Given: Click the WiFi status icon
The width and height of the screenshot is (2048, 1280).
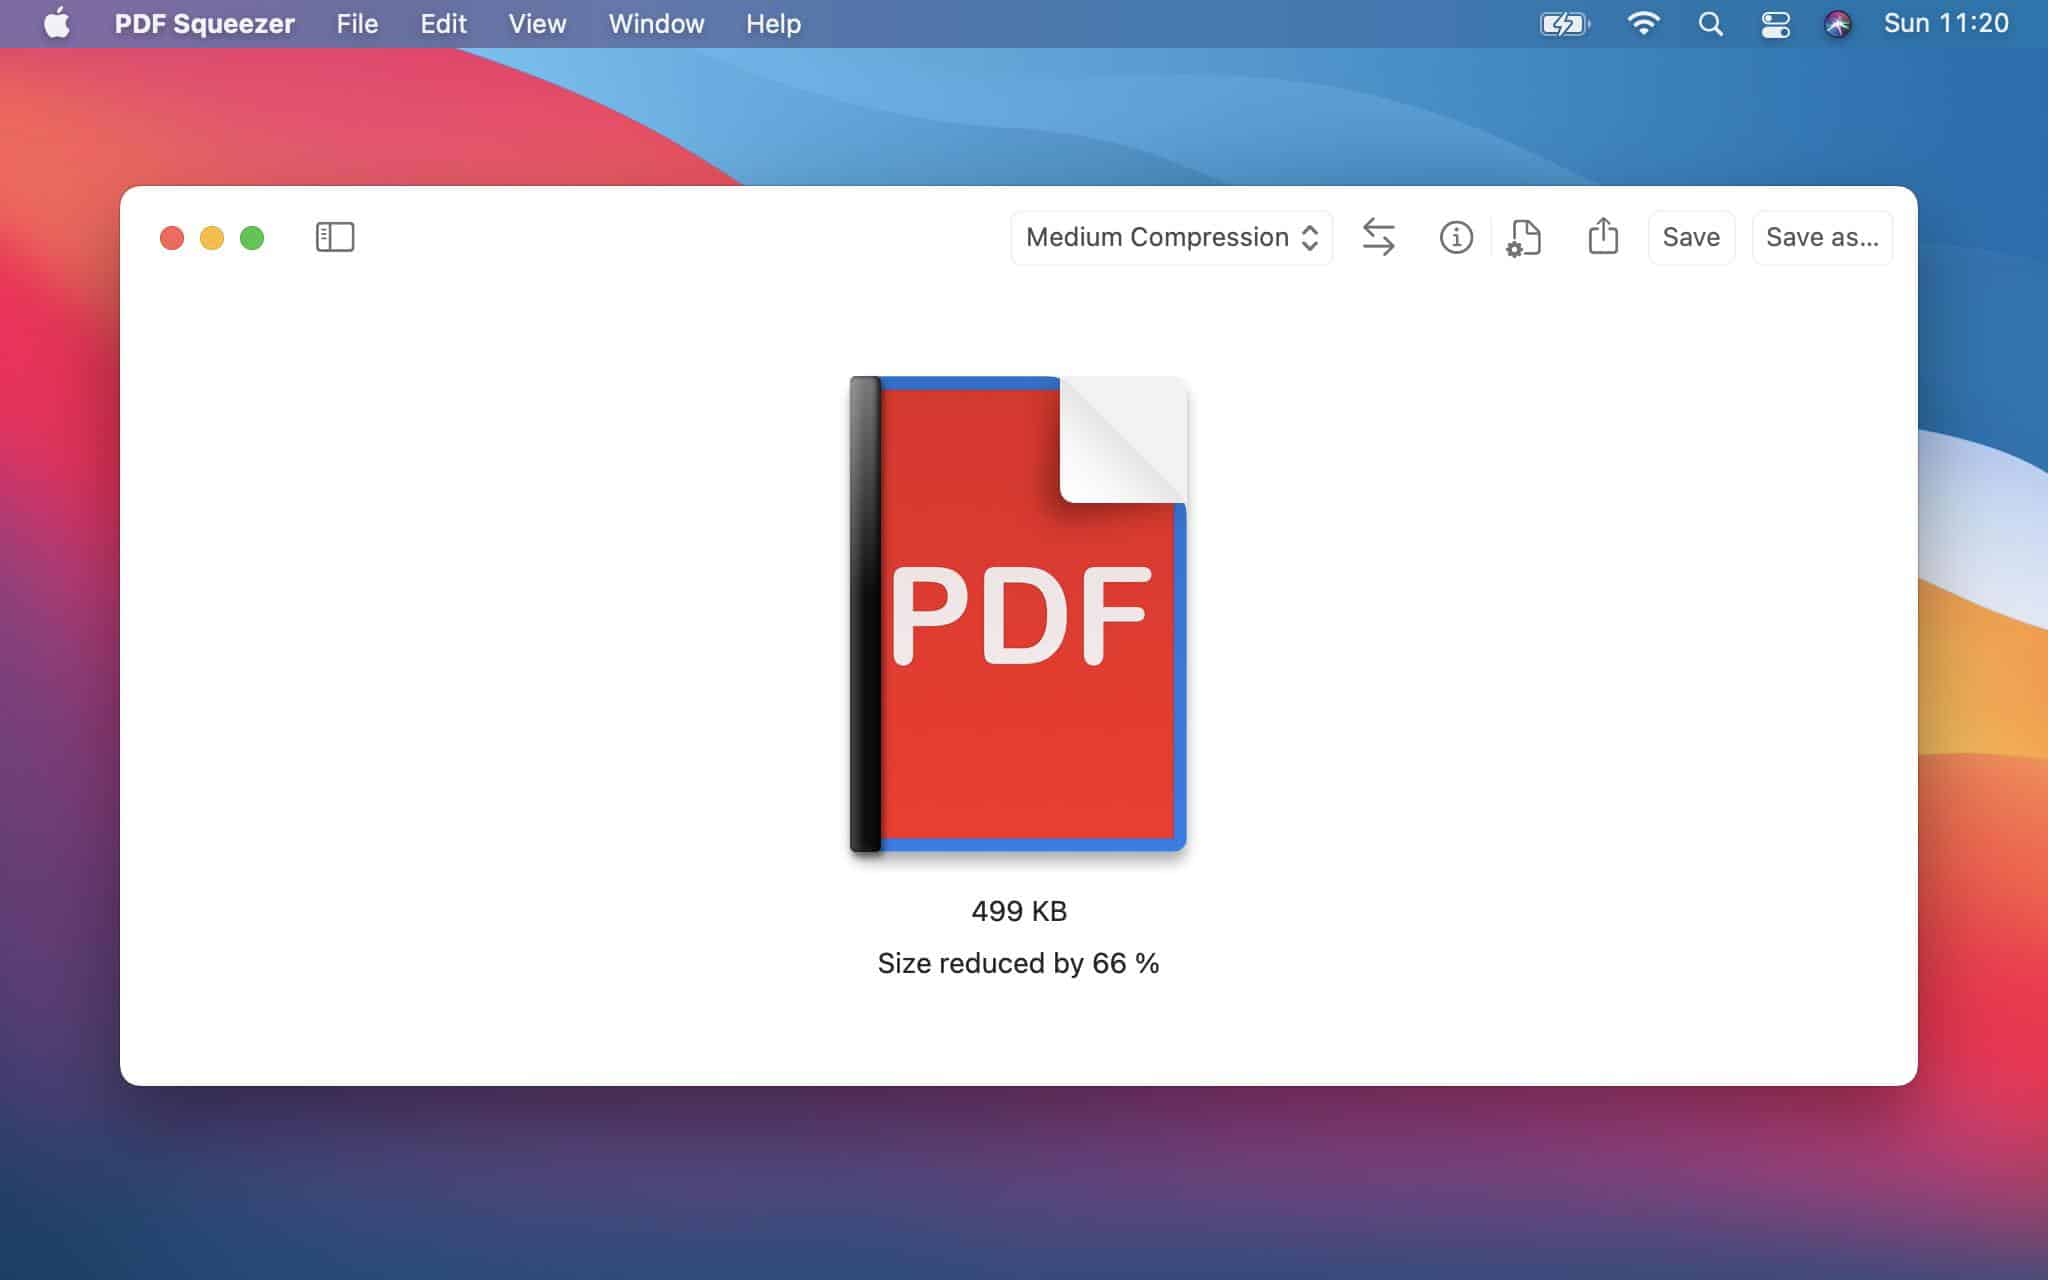Looking at the screenshot, I should pos(1645,24).
